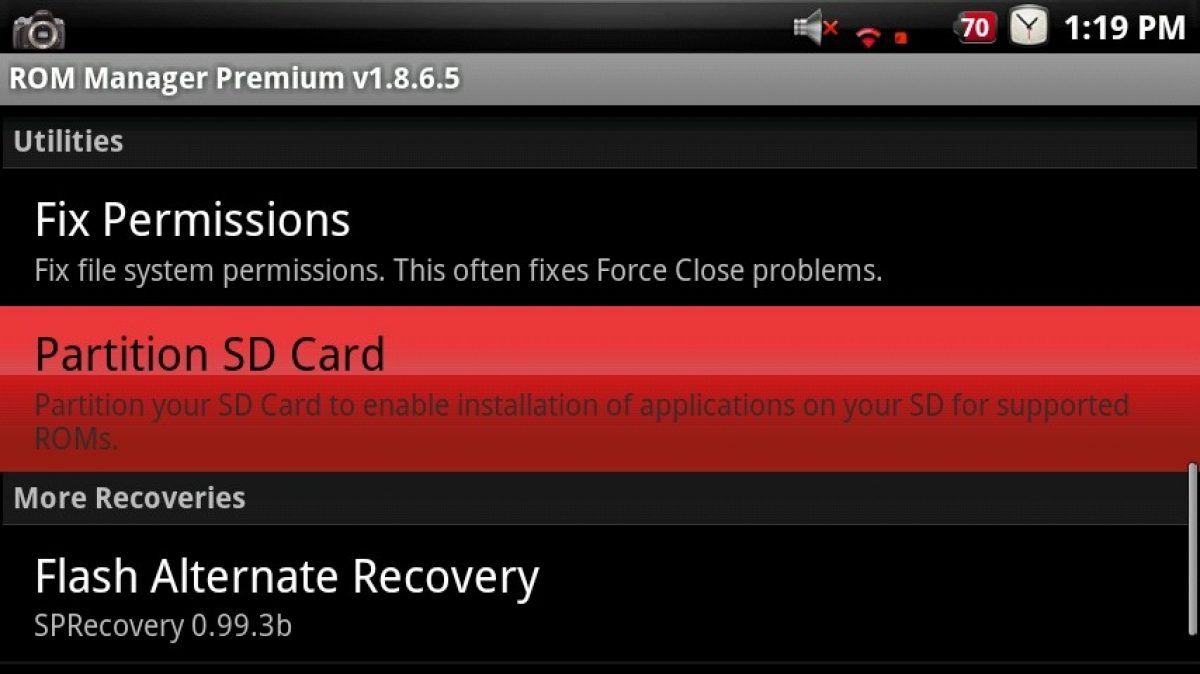Image resolution: width=1200 pixels, height=674 pixels.
Task: Open Fix Permissions
Action: click(x=600, y=238)
